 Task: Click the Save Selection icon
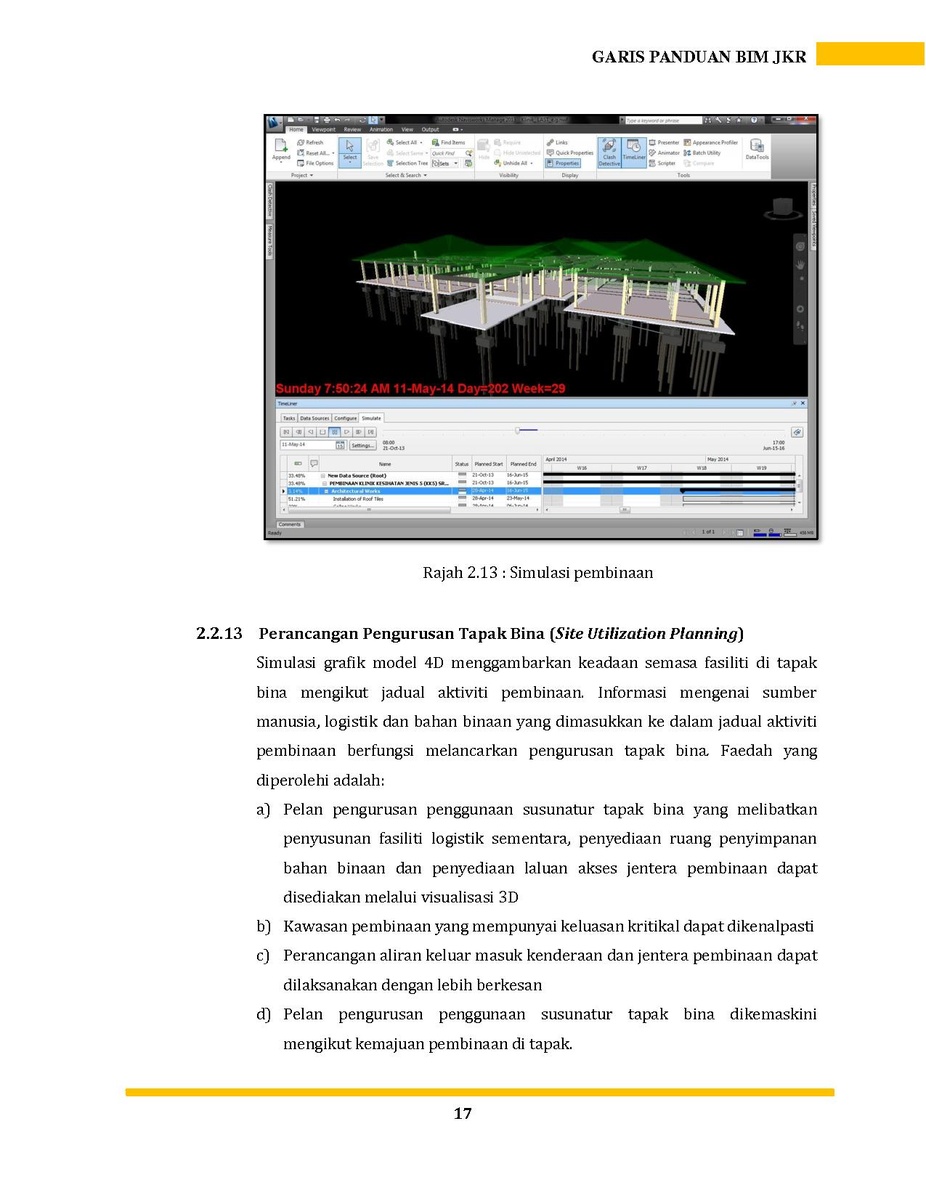point(373,146)
